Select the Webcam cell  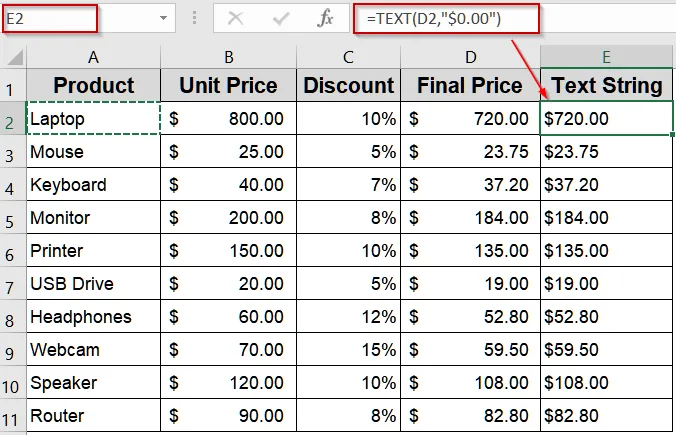pos(94,349)
